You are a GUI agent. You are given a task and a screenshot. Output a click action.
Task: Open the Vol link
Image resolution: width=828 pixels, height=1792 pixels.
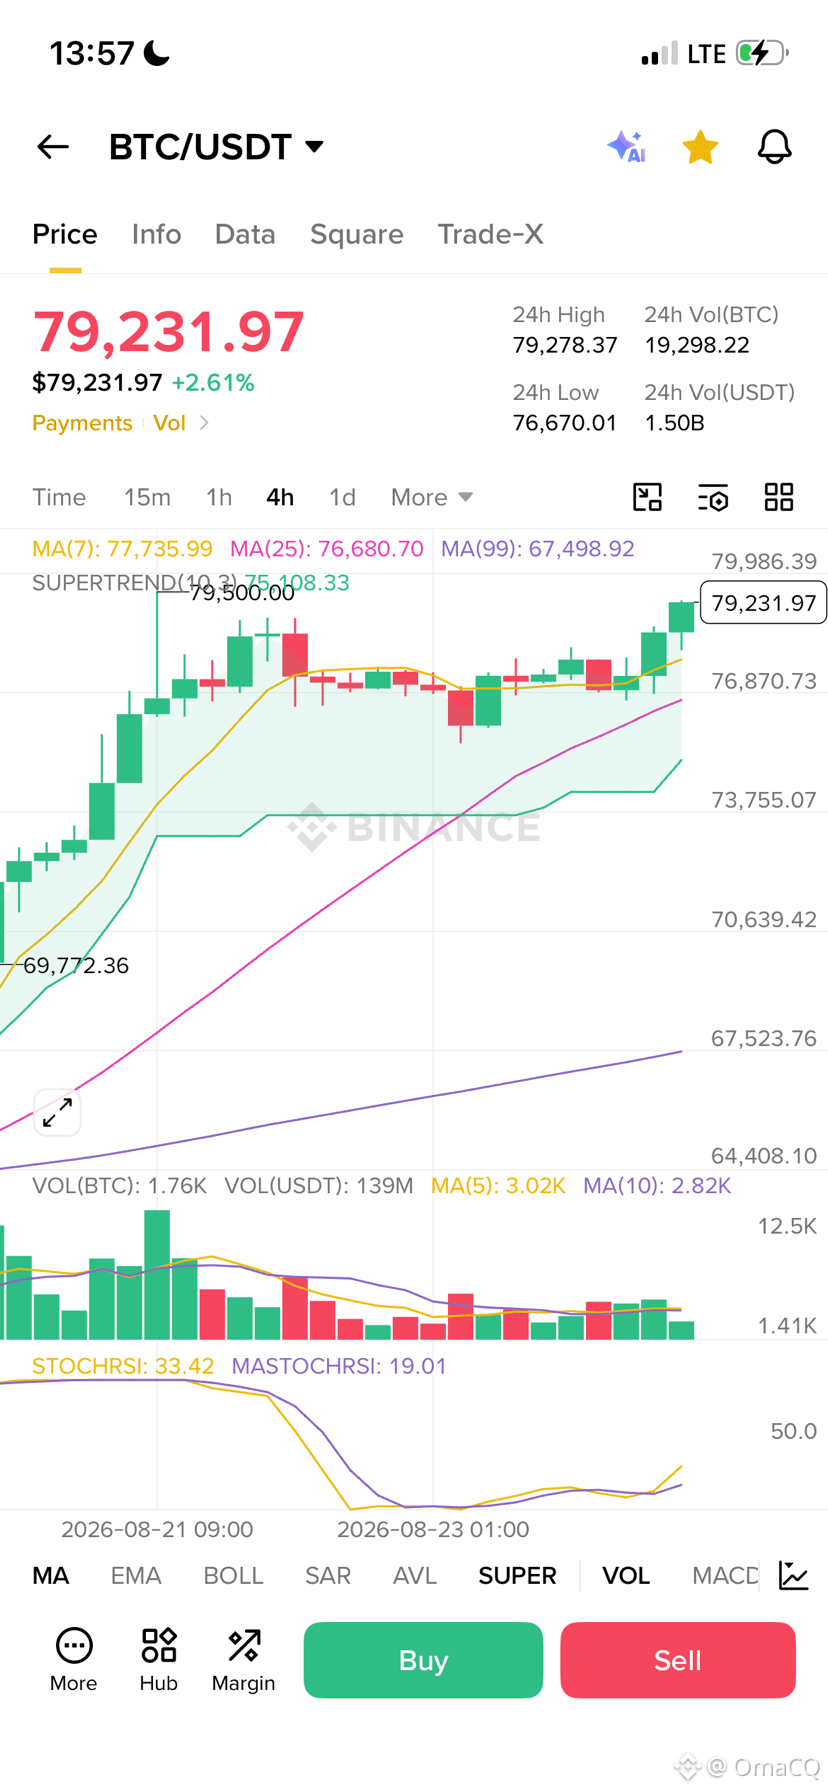(x=169, y=423)
